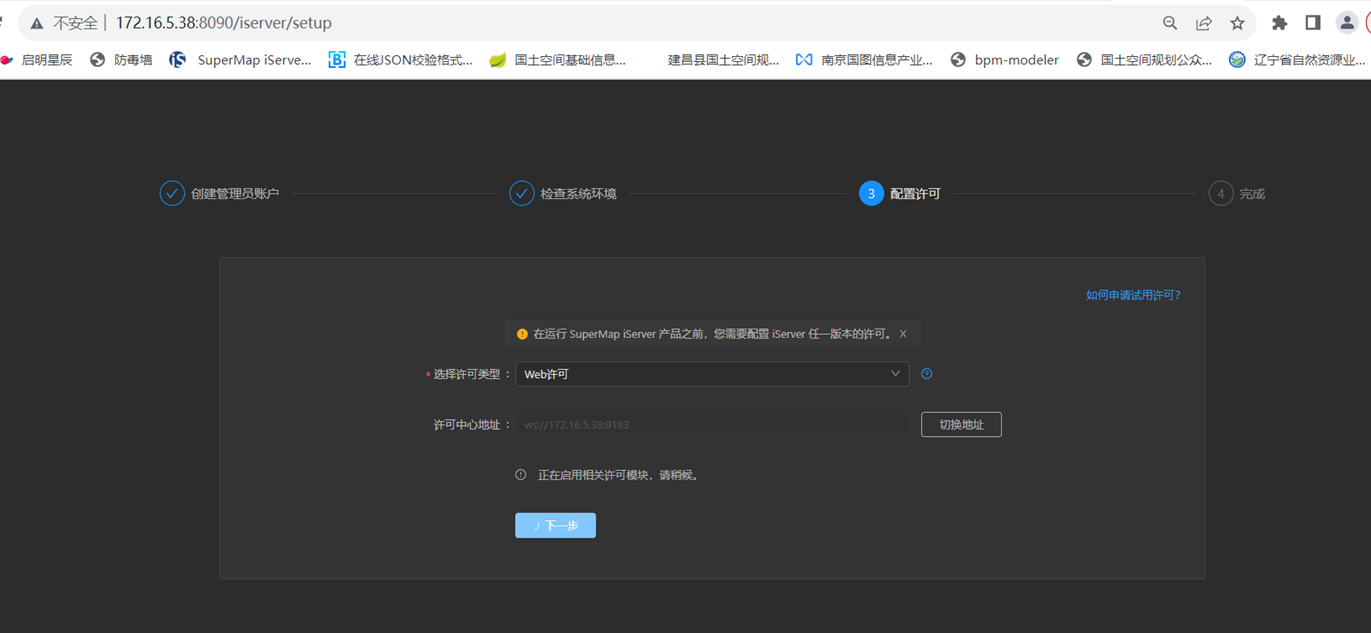Close the iServer license alert message
1371x633 pixels.
[903, 334]
